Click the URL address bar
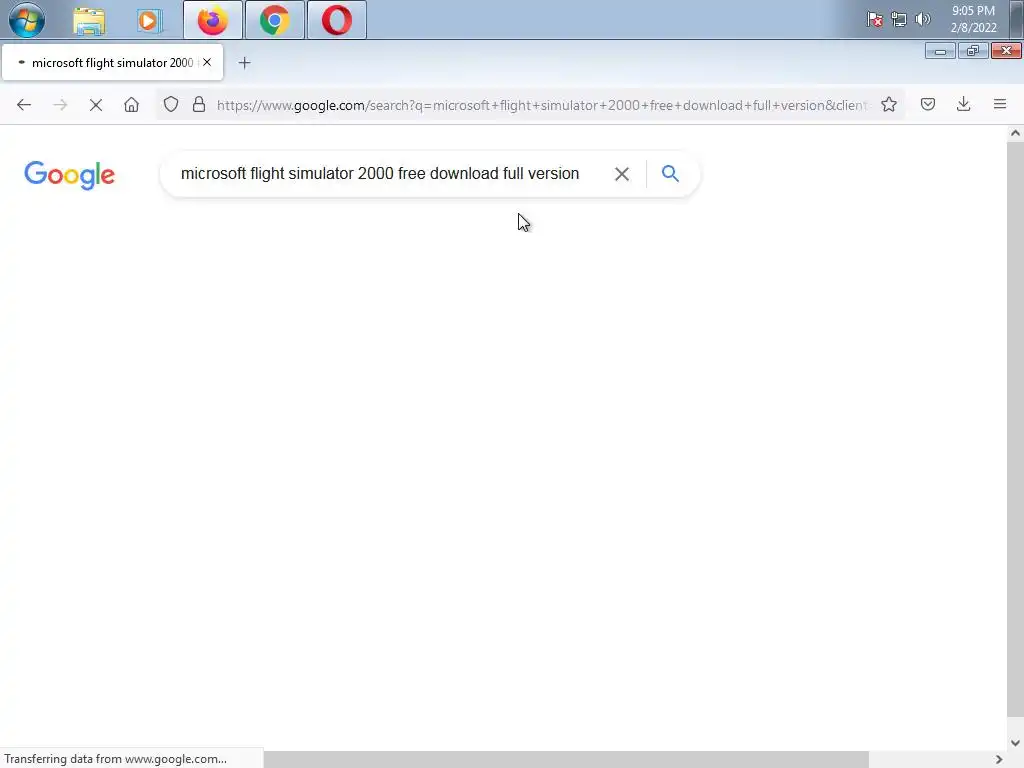The height and width of the screenshot is (768, 1024). [x=542, y=104]
